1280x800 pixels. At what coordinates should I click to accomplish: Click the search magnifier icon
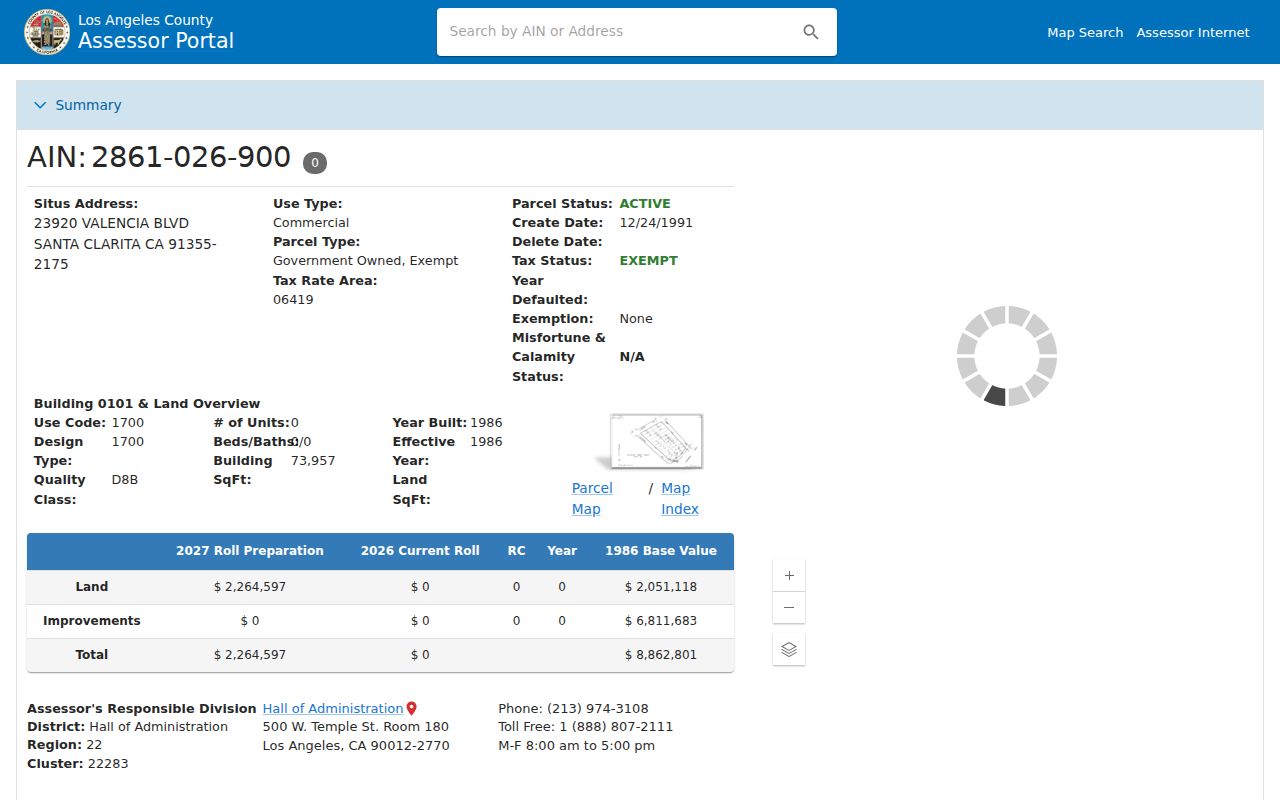[x=811, y=32]
